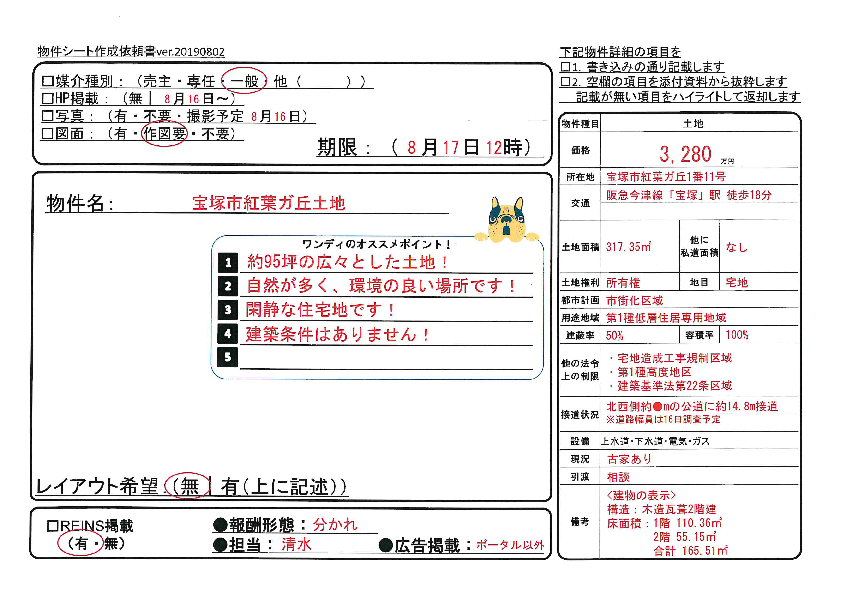Click the 担当 field showing 清水
Image resolution: width=842 pixels, height=595 pixels.
click(297, 545)
